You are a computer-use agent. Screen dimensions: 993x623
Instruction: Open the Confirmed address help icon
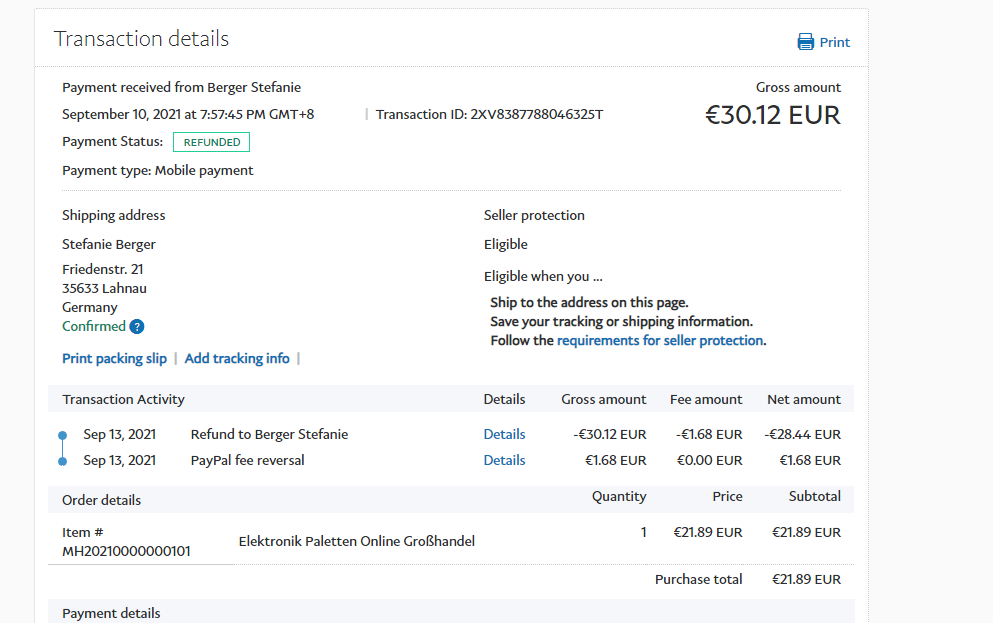(x=137, y=327)
